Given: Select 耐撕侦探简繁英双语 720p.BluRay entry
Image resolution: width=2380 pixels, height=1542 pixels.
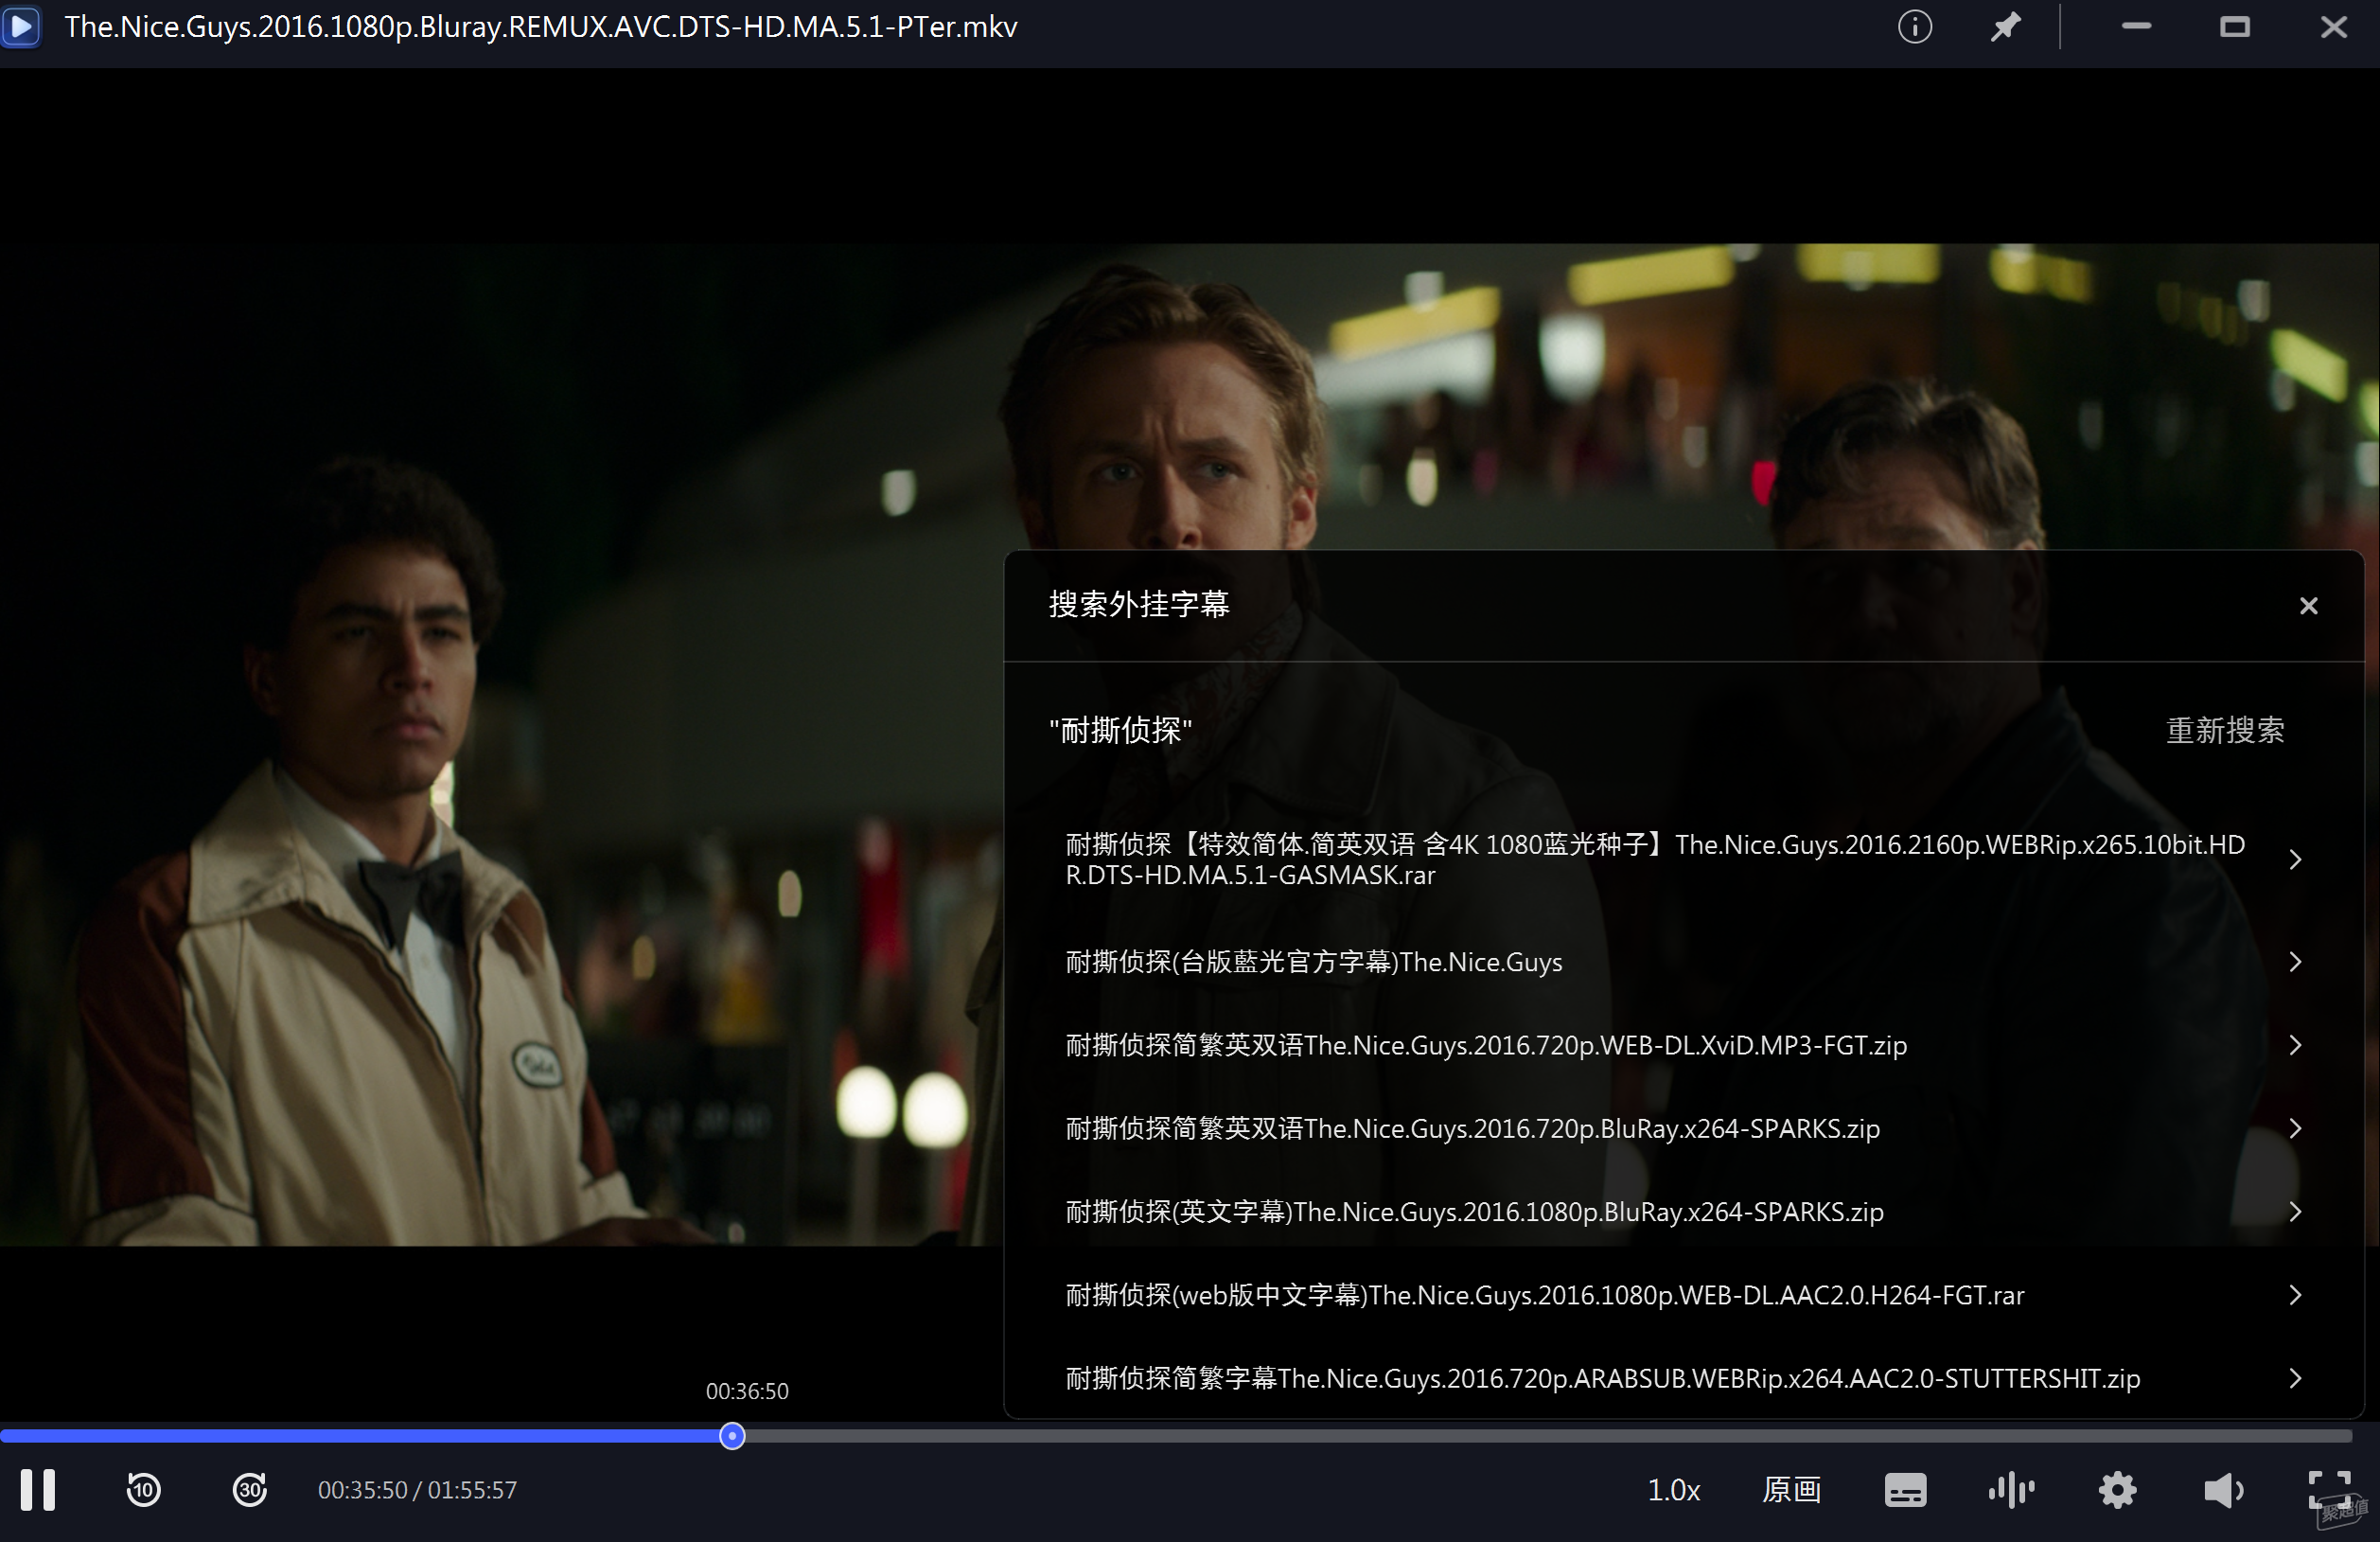Looking at the screenshot, I should [1472, 1128].
